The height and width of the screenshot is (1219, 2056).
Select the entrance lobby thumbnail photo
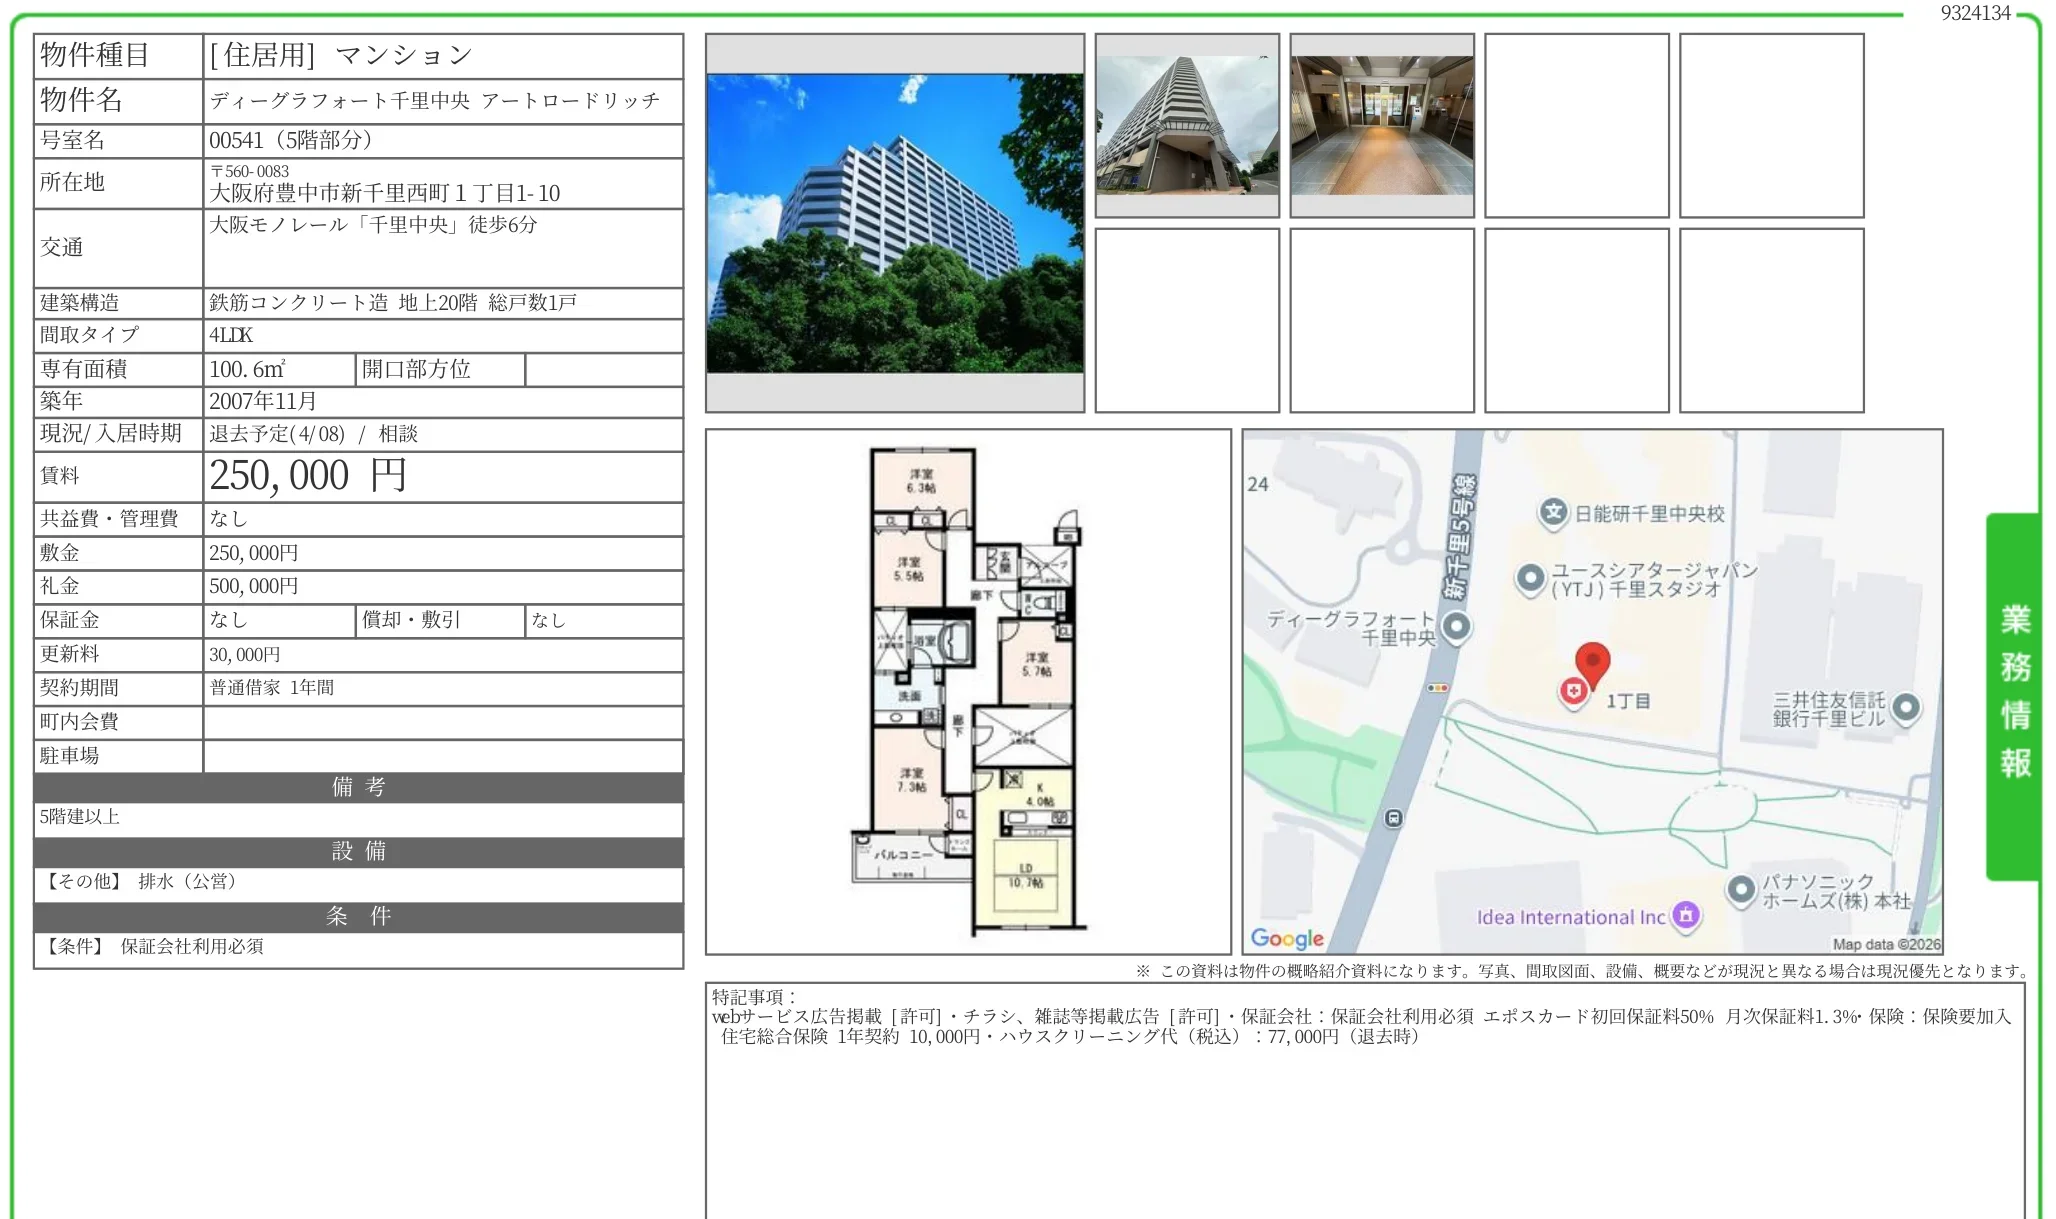click(x=1381, y=125)
